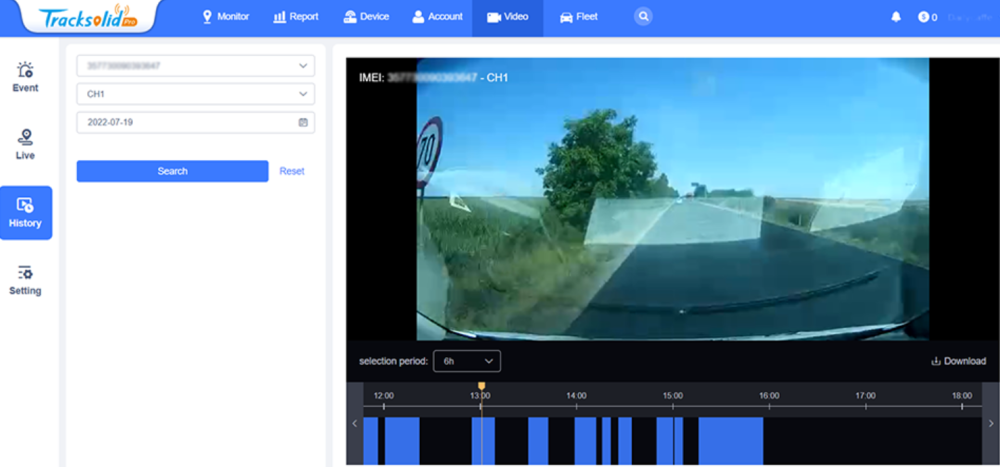
Task: Download the video recording
Action: pos(958,361)
